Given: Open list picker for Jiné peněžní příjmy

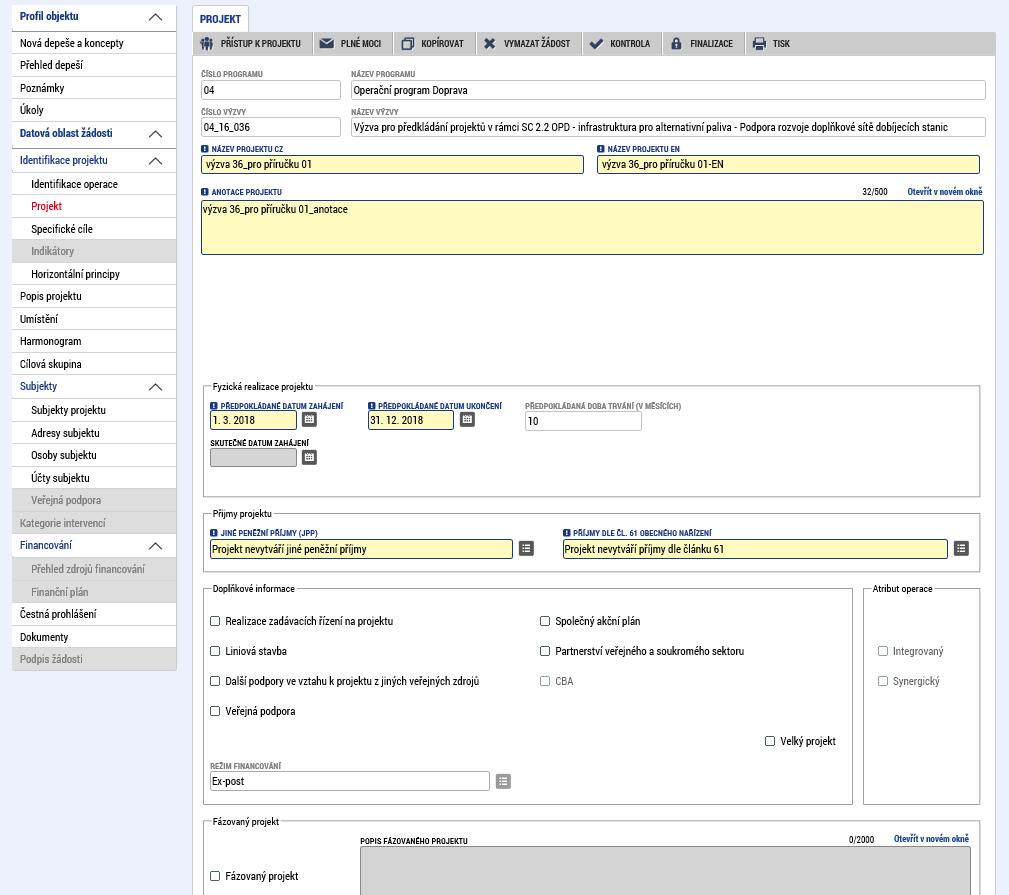Looking at the screenshot, I should click(526, 548).
